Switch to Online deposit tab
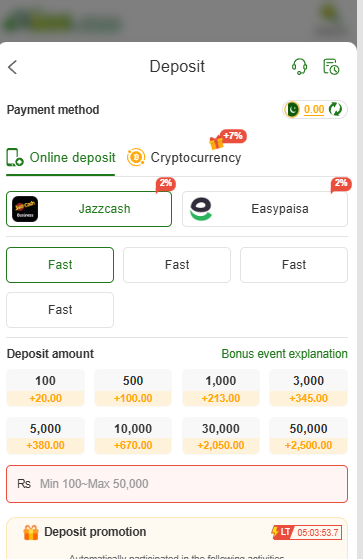 pos(61,158)
